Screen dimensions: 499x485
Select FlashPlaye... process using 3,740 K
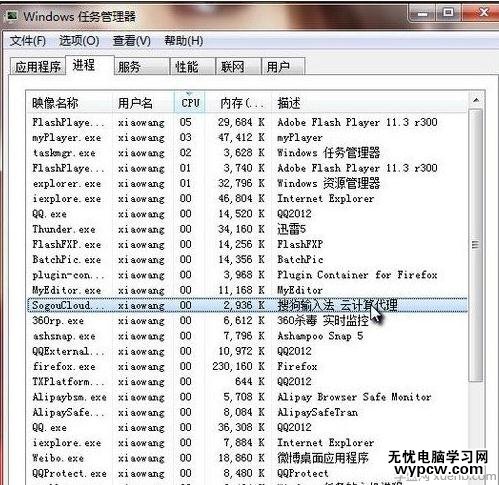pos(247,168)
